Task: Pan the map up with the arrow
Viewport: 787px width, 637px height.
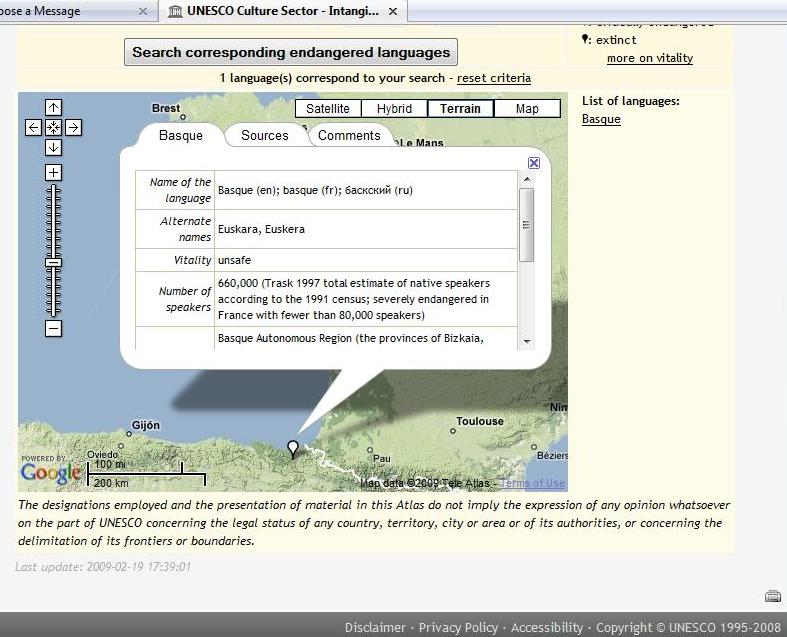Action: [53, 107]
